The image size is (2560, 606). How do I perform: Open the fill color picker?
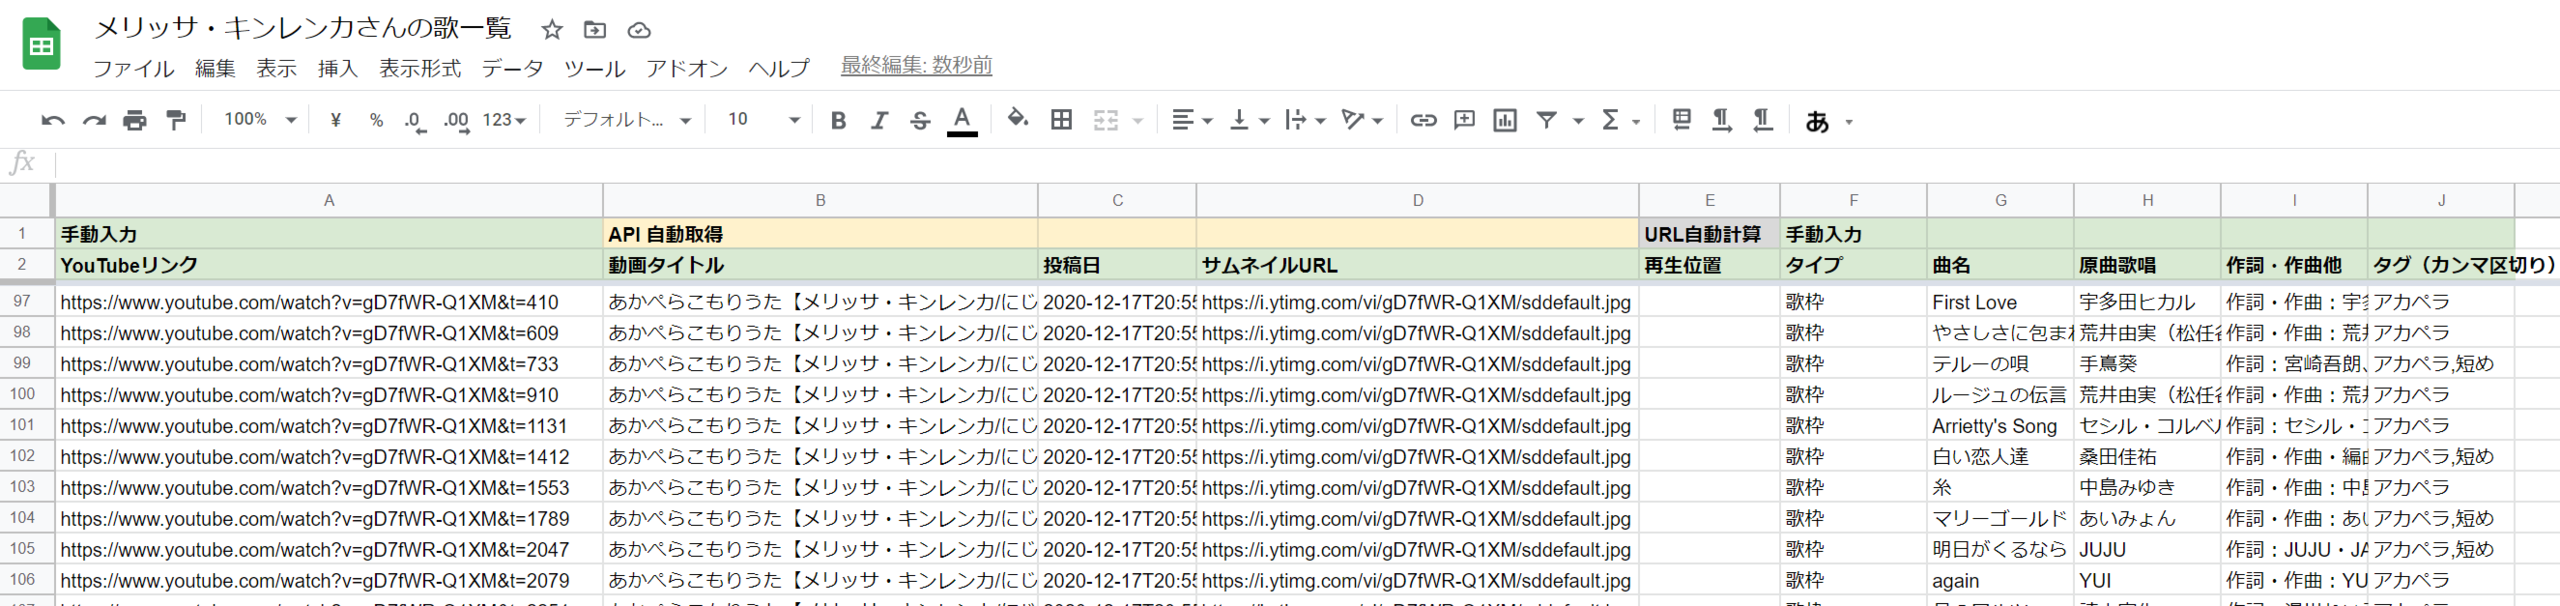[x=1018, y=120]
